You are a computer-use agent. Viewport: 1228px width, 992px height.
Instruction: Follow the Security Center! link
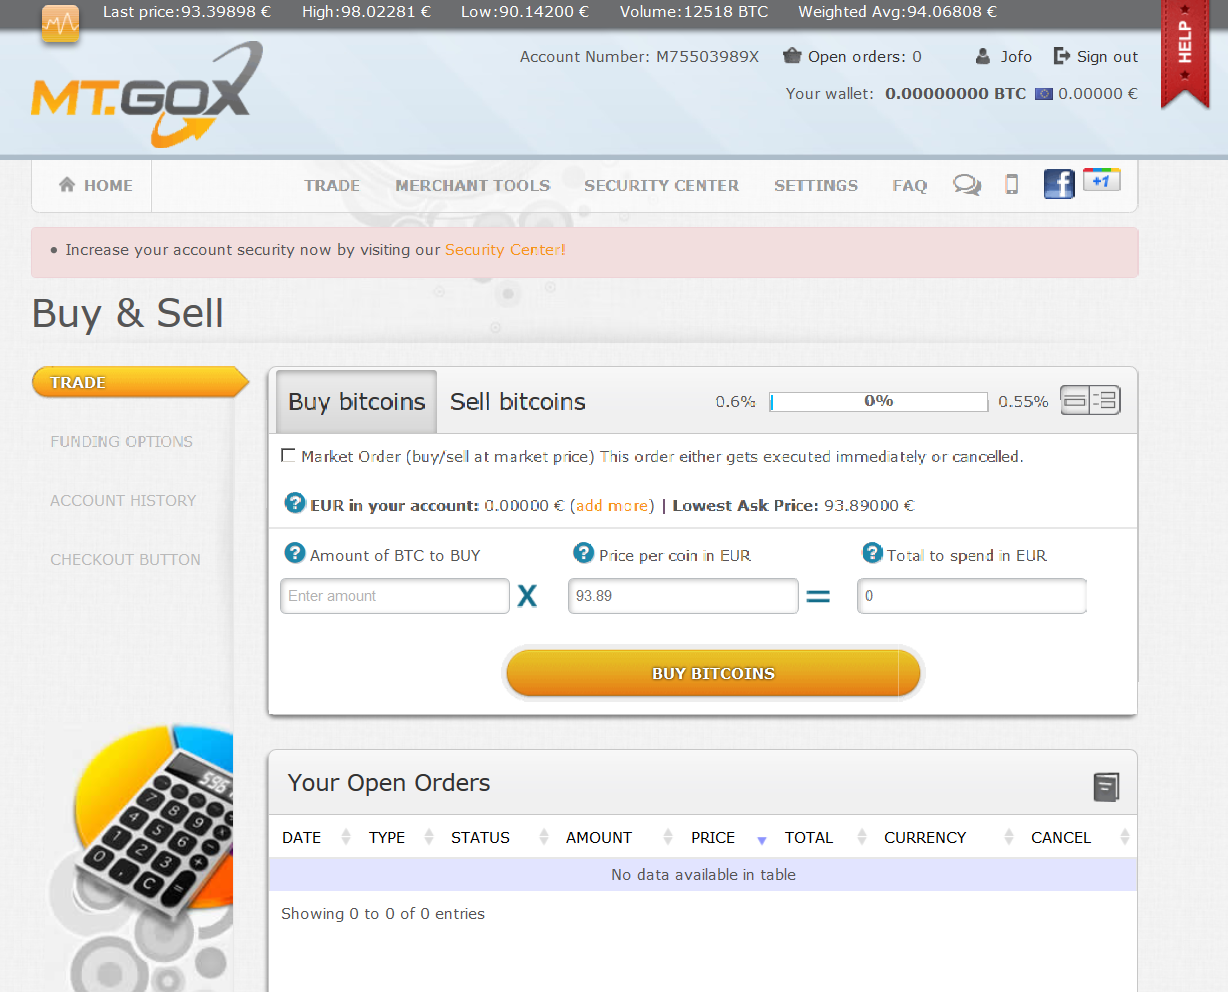pos(505,250)
